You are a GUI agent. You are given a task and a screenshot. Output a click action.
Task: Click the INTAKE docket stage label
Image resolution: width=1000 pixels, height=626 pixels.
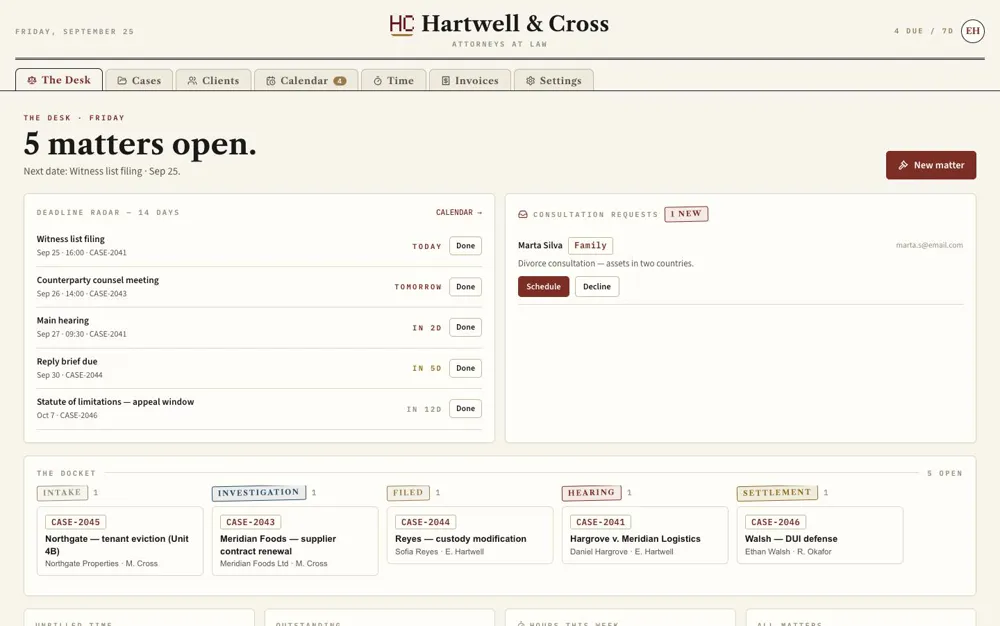click(x=62, y=493)
